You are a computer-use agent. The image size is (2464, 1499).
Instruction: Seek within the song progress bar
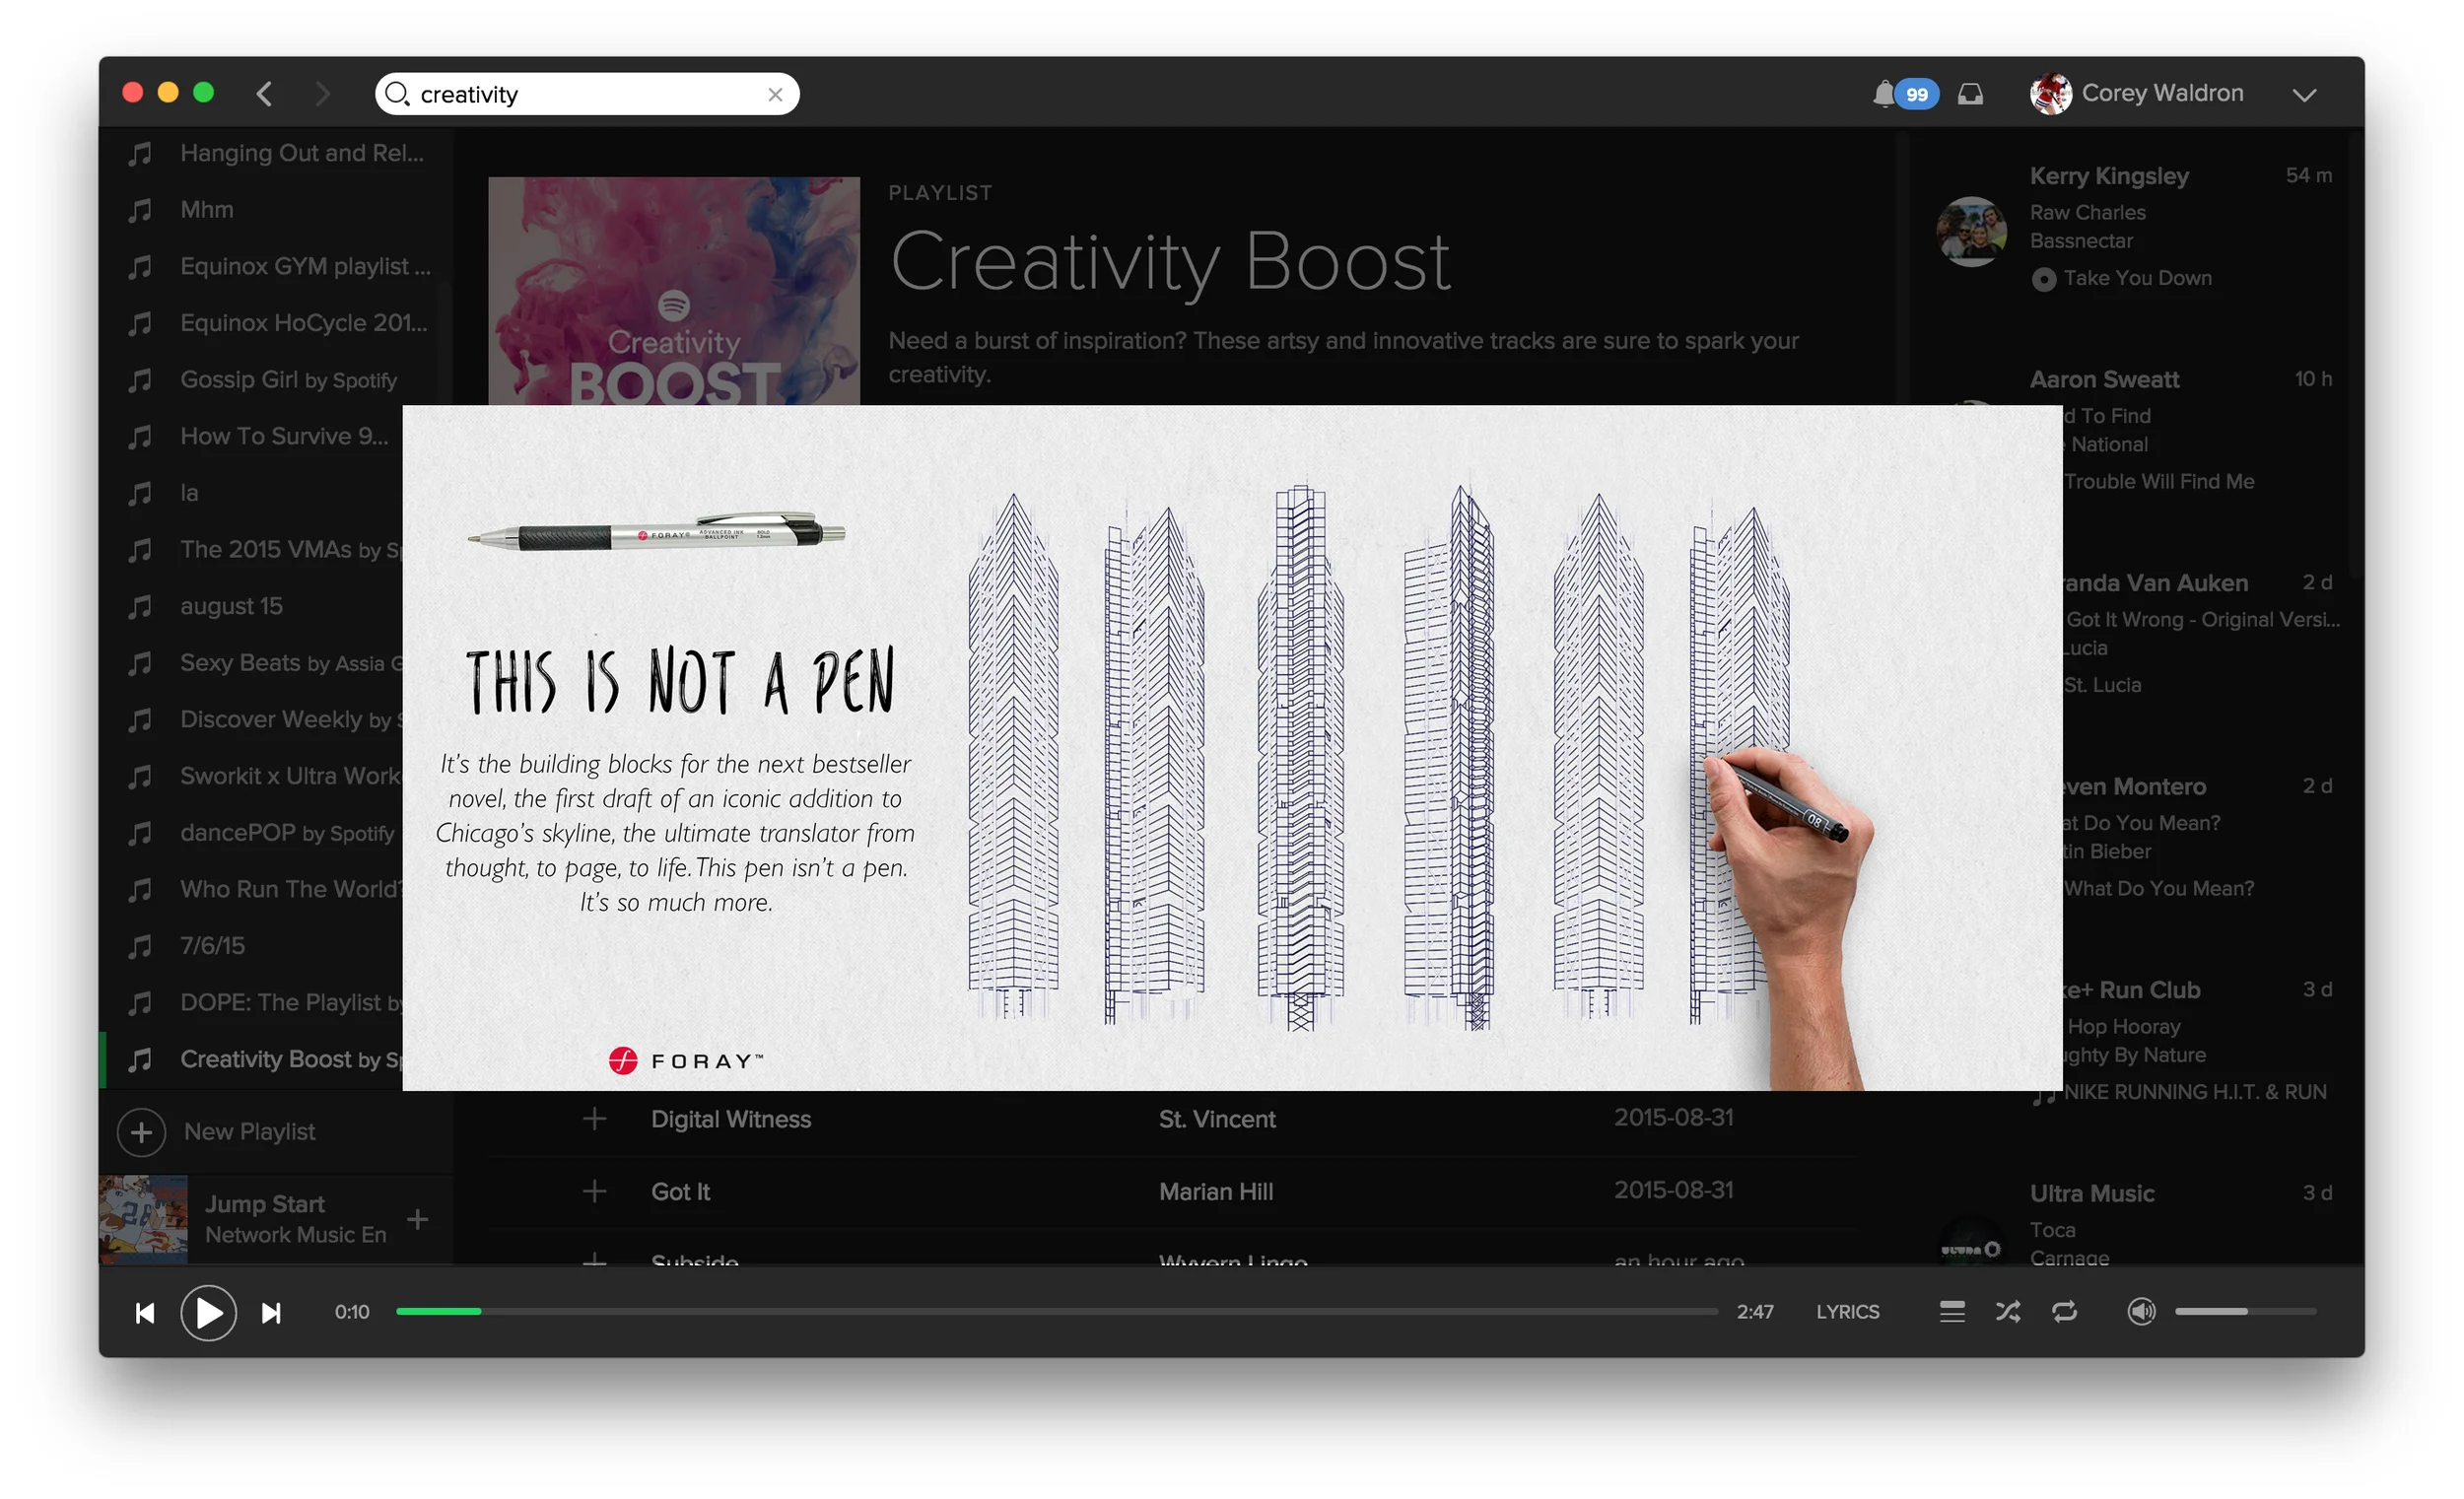[x=1056, y=1311]
